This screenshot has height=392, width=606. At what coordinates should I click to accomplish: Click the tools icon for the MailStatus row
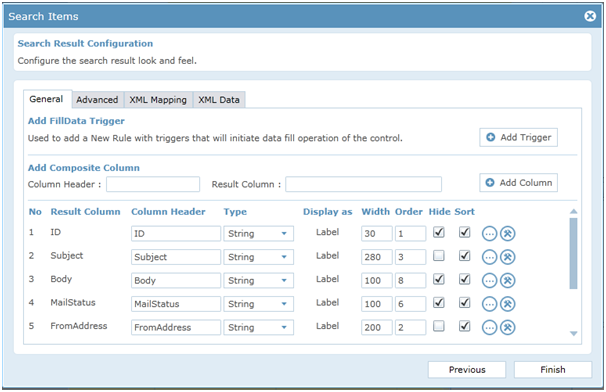508,304
